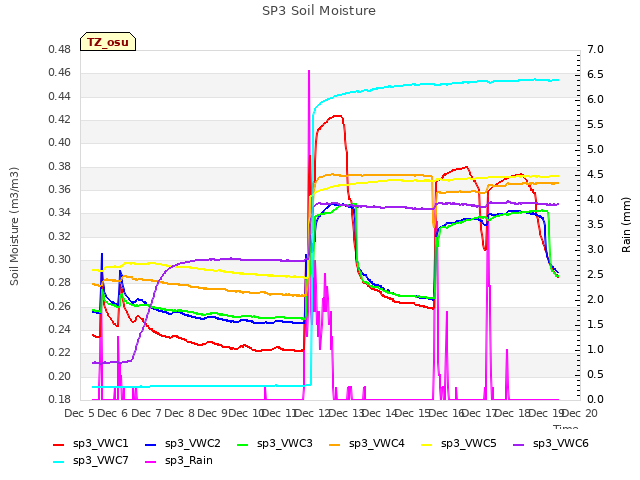The width and height of the screenshot is (640, 480).
Task: Select the sp3_VWC7 legend label
Action: tap(100, 461)
